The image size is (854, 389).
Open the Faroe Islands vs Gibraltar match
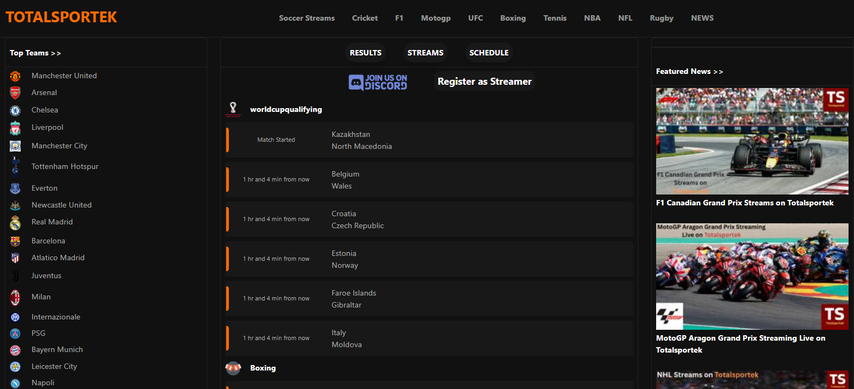tap(429, 299)
